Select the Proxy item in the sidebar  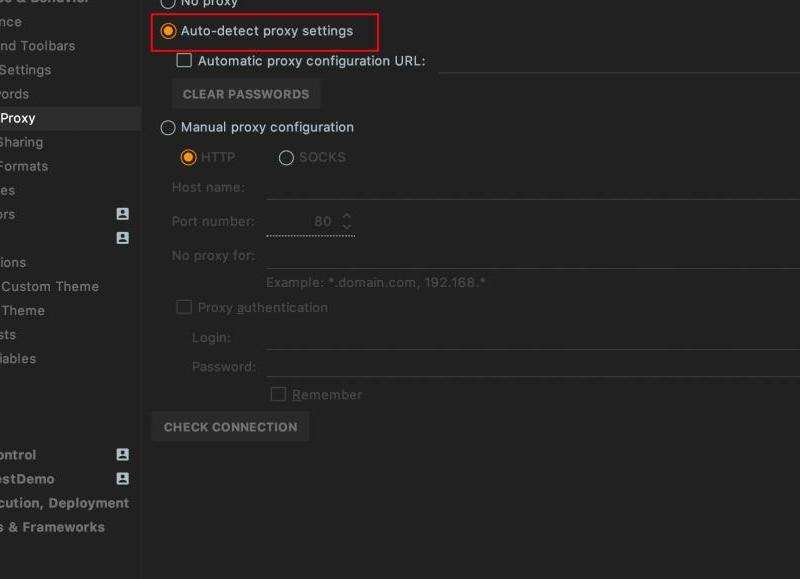coord(18,118)
